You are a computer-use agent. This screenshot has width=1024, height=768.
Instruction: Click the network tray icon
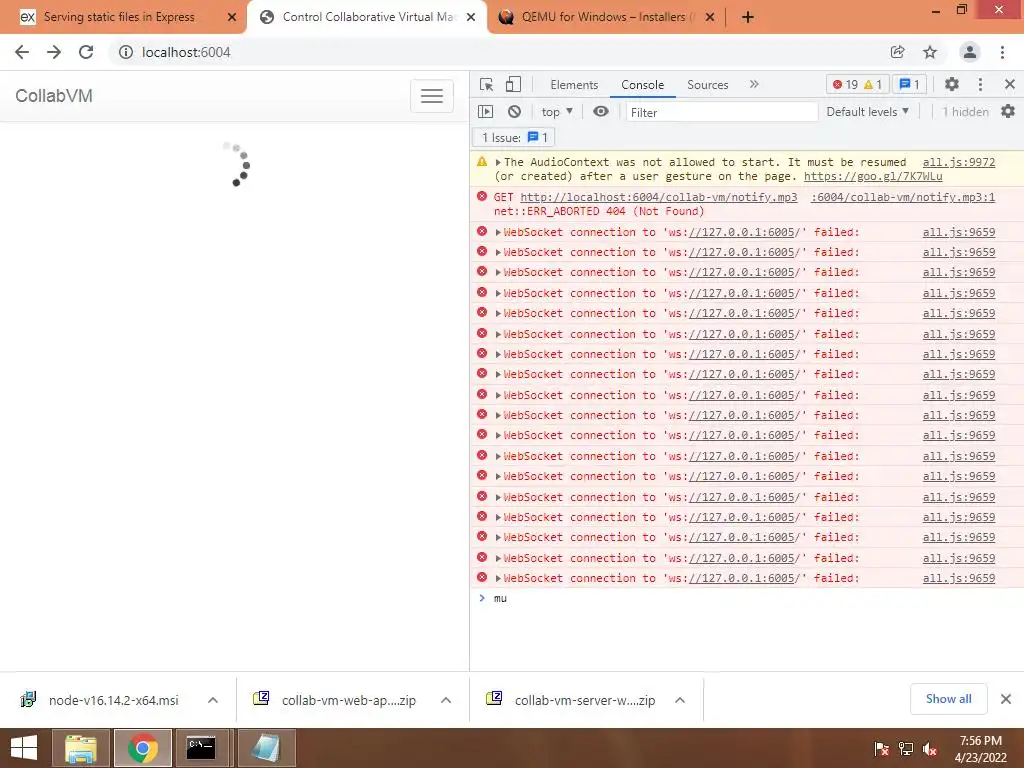click(906, 748)
